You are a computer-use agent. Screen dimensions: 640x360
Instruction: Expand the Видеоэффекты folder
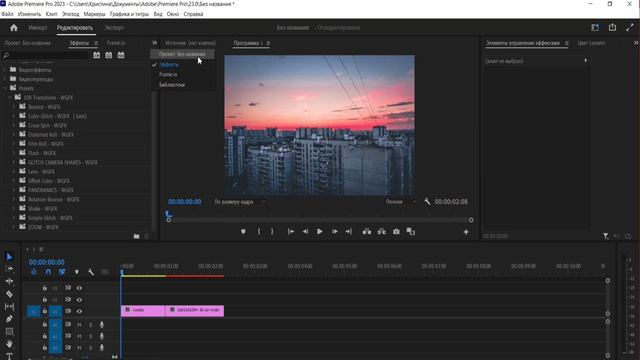tap(5, 70)
